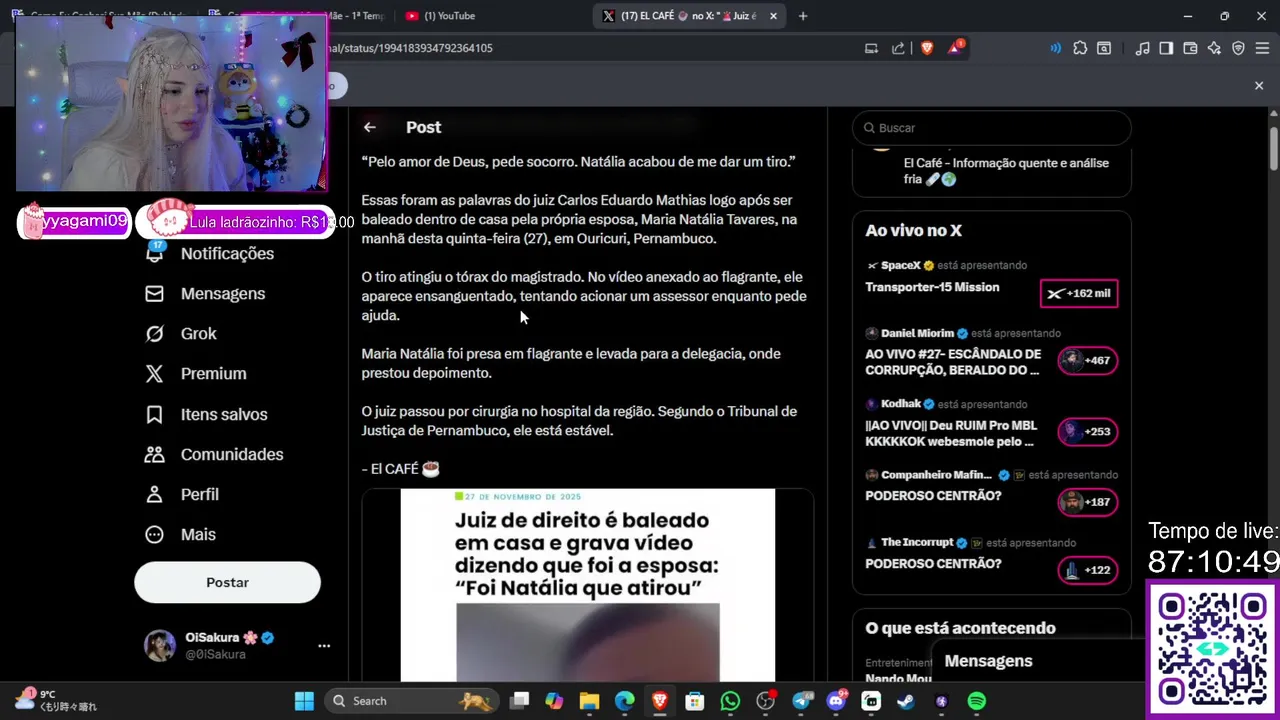Open the Brave playlist music icon
Viewport: 1280px width, 720px height.
pyautogui.click(x=1143, y=48)
